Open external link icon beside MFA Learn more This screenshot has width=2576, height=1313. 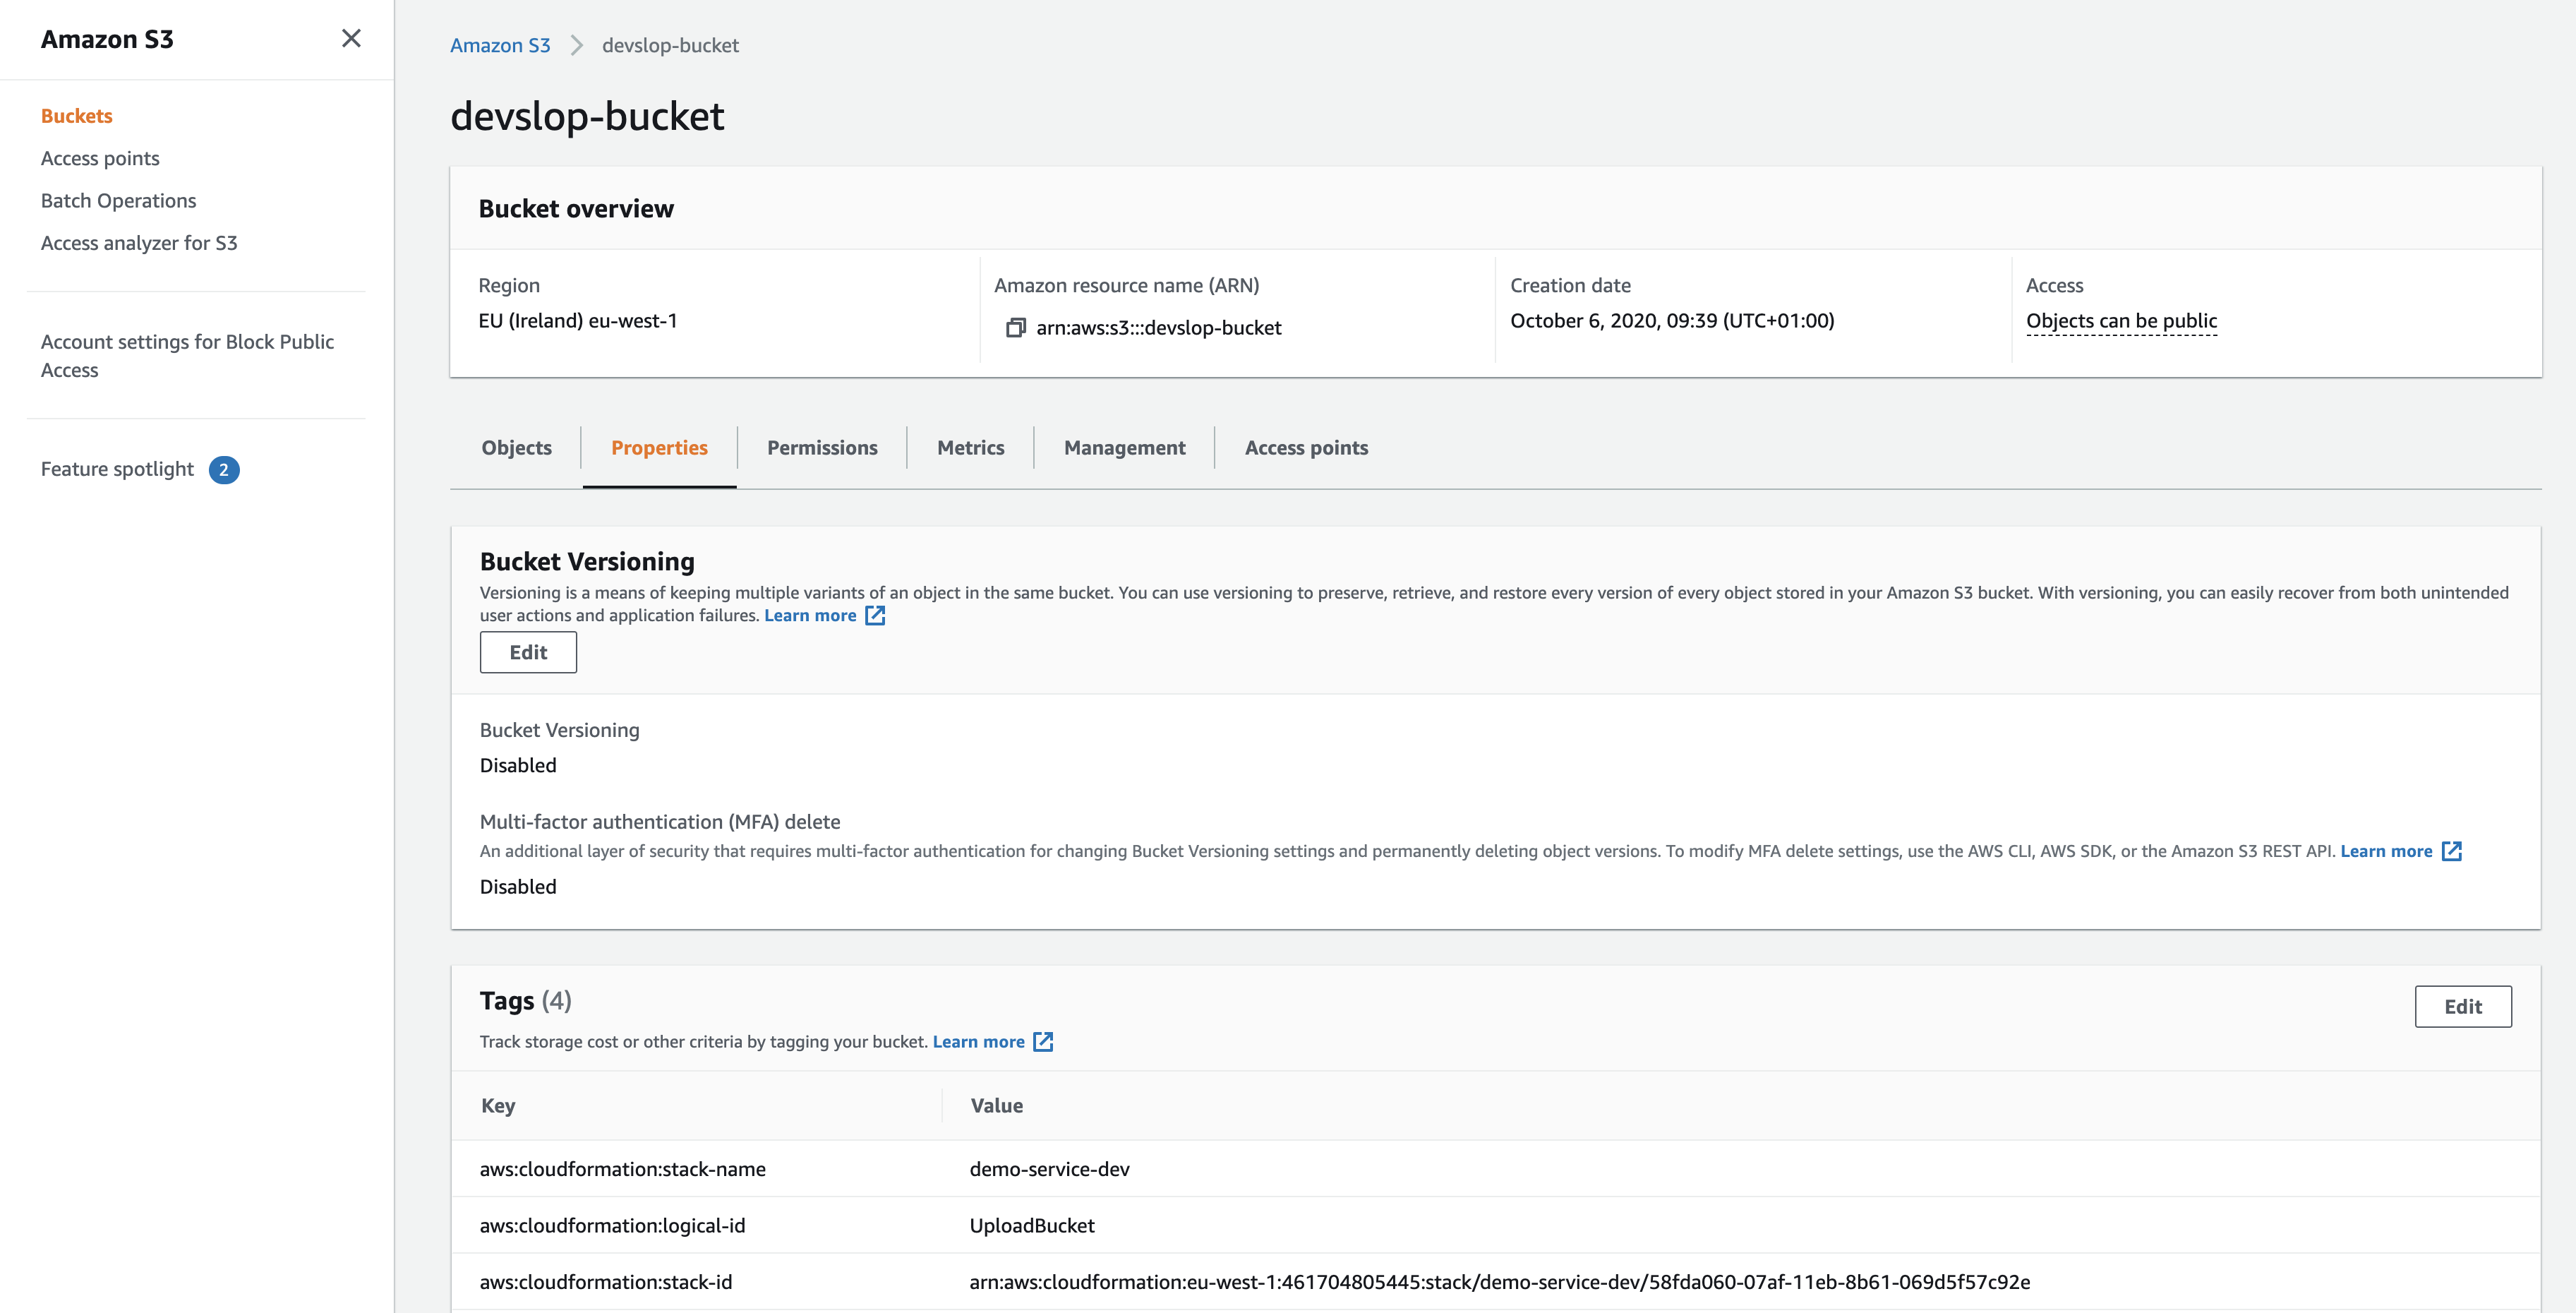coord(2451,851)
